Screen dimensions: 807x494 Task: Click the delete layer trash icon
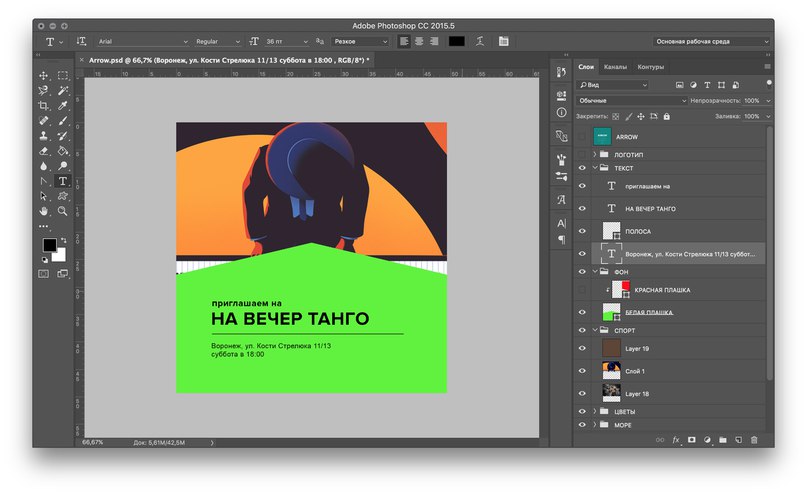pos(754,439)
